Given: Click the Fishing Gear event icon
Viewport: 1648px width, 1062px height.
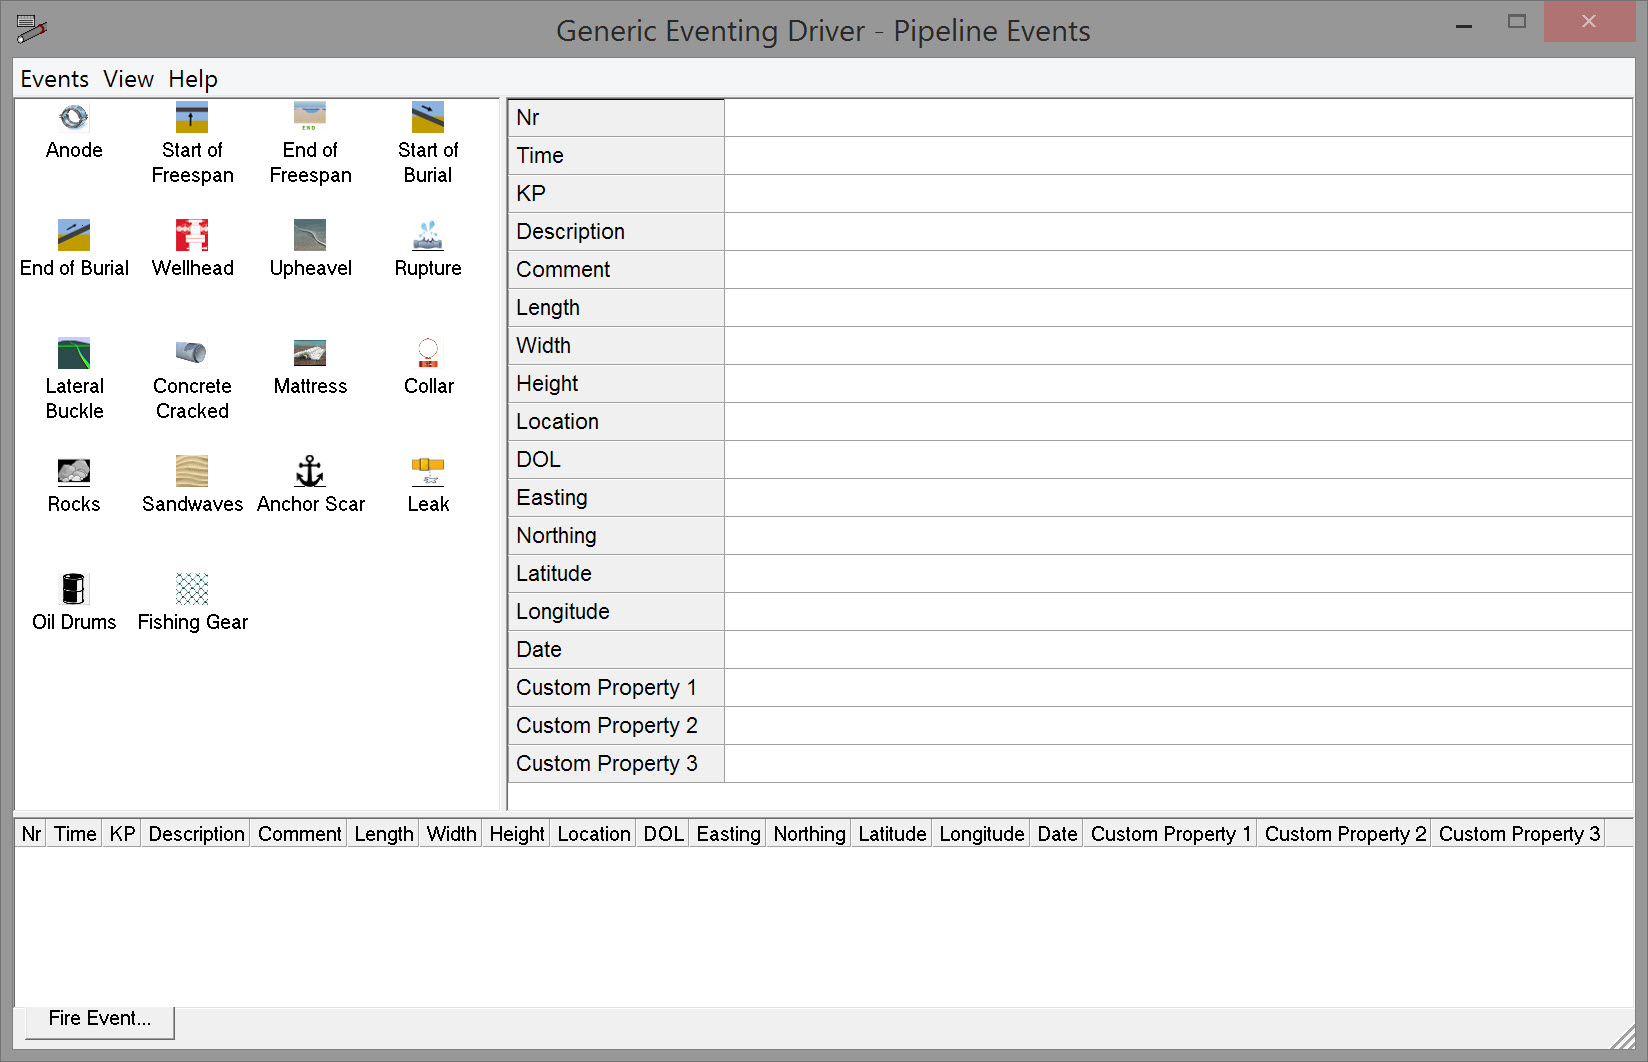Looking at the screenshot, I should coord(192,590).
